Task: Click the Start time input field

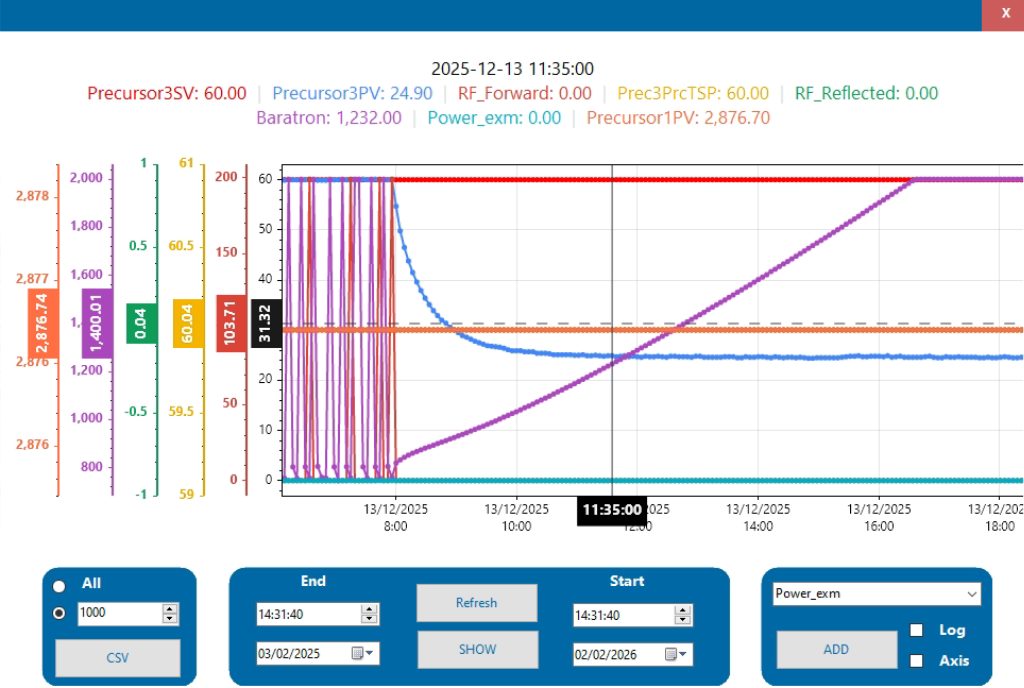Action: tap(624, 615)
